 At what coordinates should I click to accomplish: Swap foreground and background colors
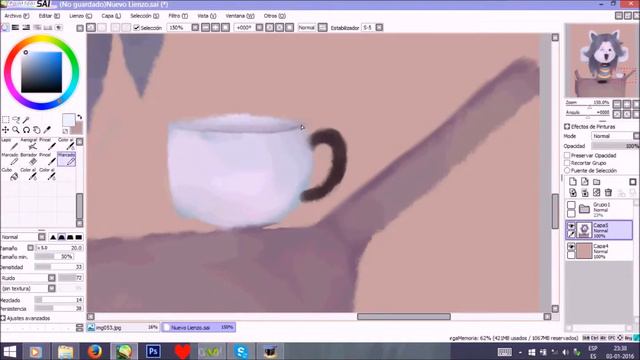click(x=80, y=117)
